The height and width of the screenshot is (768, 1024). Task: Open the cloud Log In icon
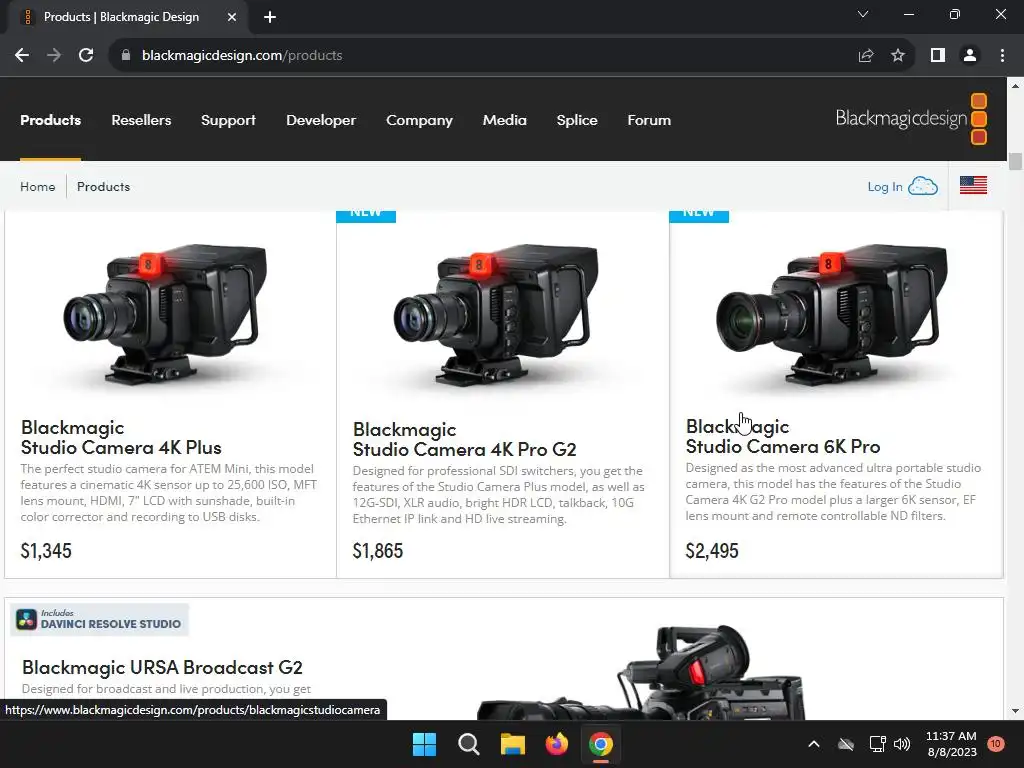pyautogui.click(x=923, y=186)
